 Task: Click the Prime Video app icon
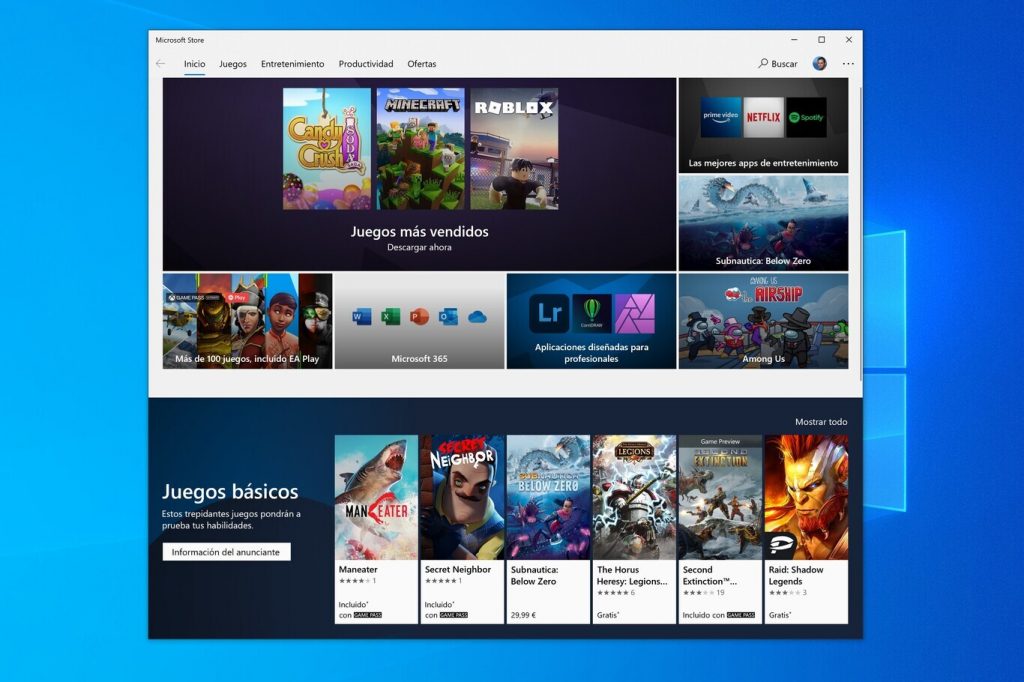coord(721,117)
